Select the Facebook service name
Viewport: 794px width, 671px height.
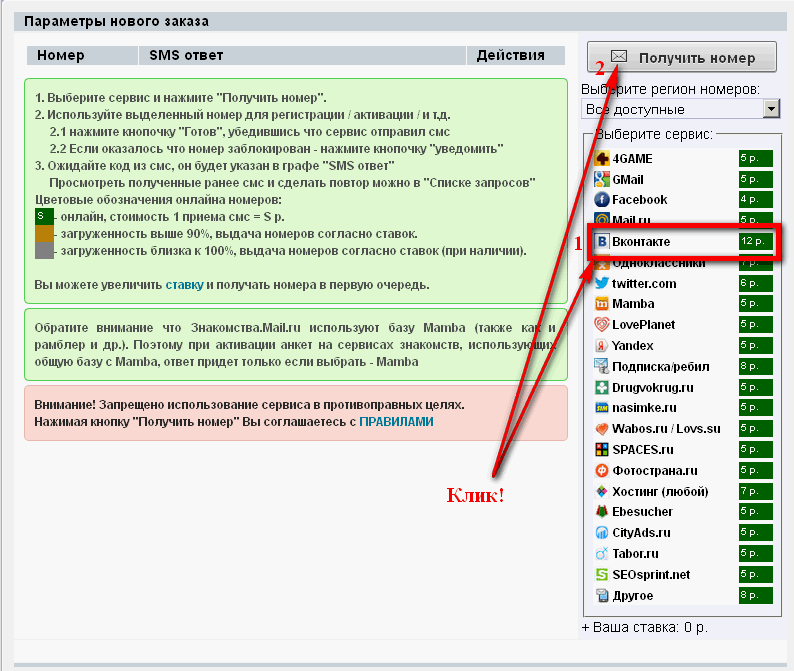click(640, 200)
